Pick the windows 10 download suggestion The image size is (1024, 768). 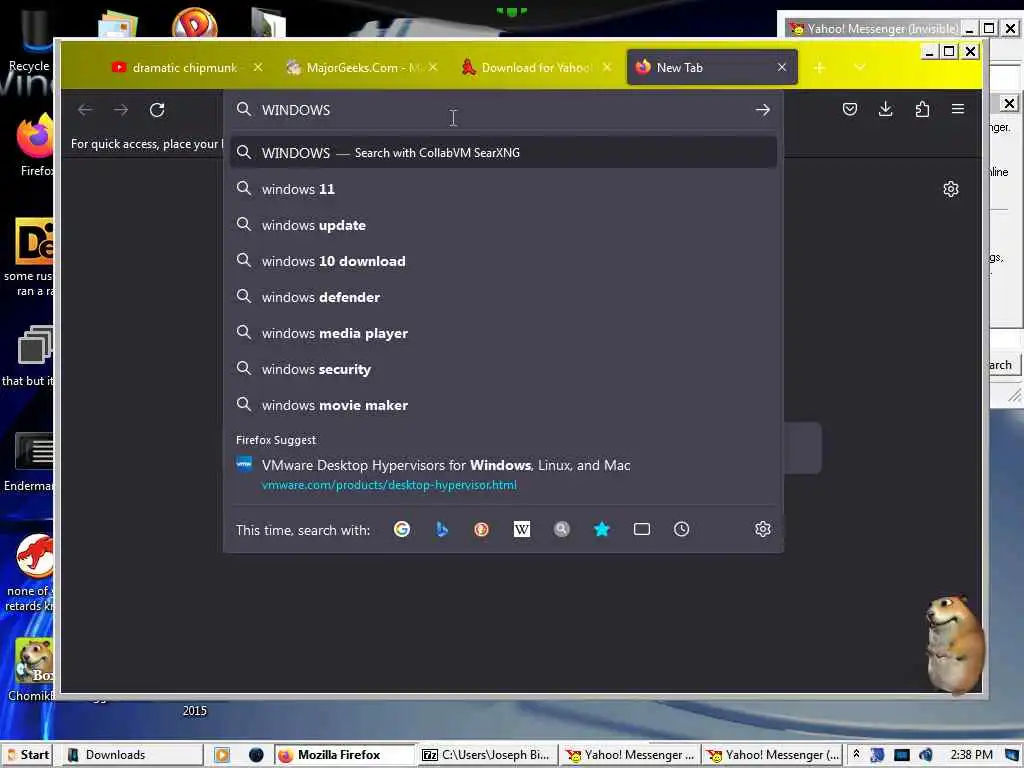pyautogui.click(x=503, y=261)
